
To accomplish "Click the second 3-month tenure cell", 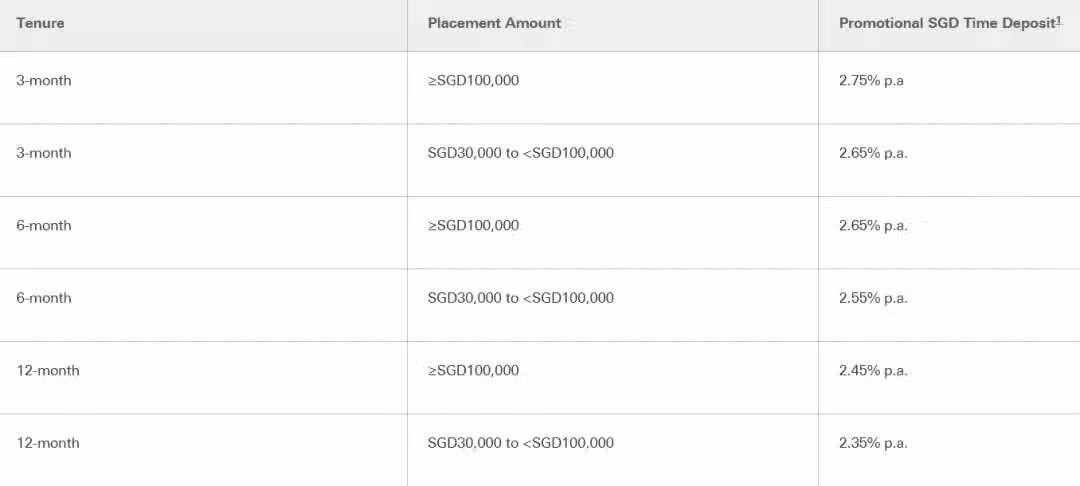I will 44,153.
